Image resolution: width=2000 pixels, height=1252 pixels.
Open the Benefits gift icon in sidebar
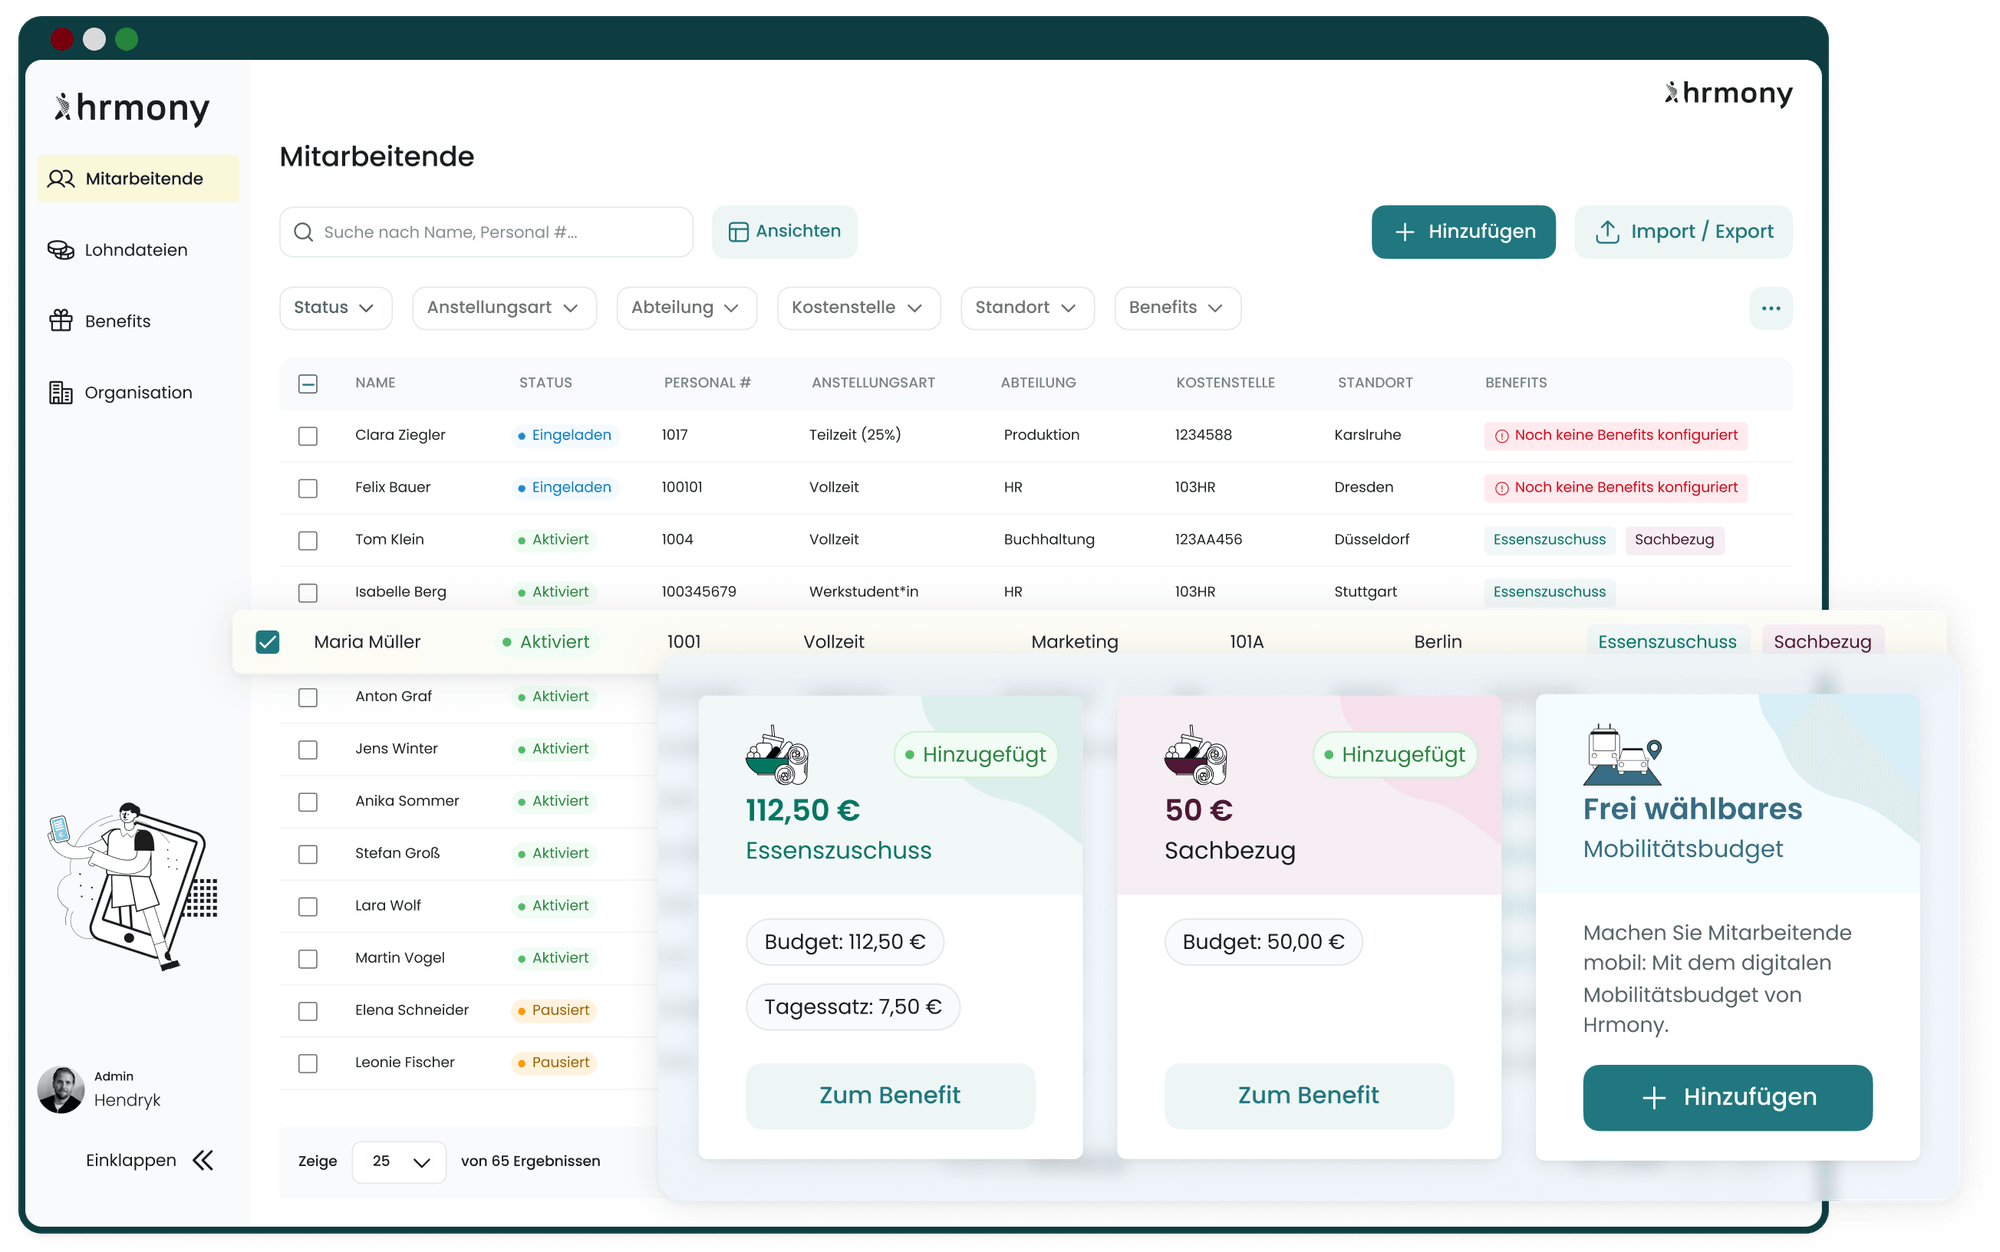click(x=61, y=320)
